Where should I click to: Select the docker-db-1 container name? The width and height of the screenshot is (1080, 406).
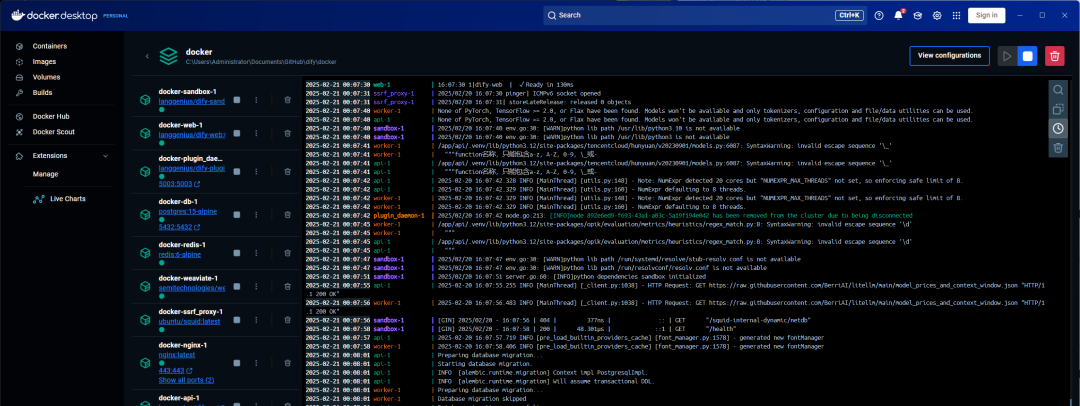(x=178, y=201)
